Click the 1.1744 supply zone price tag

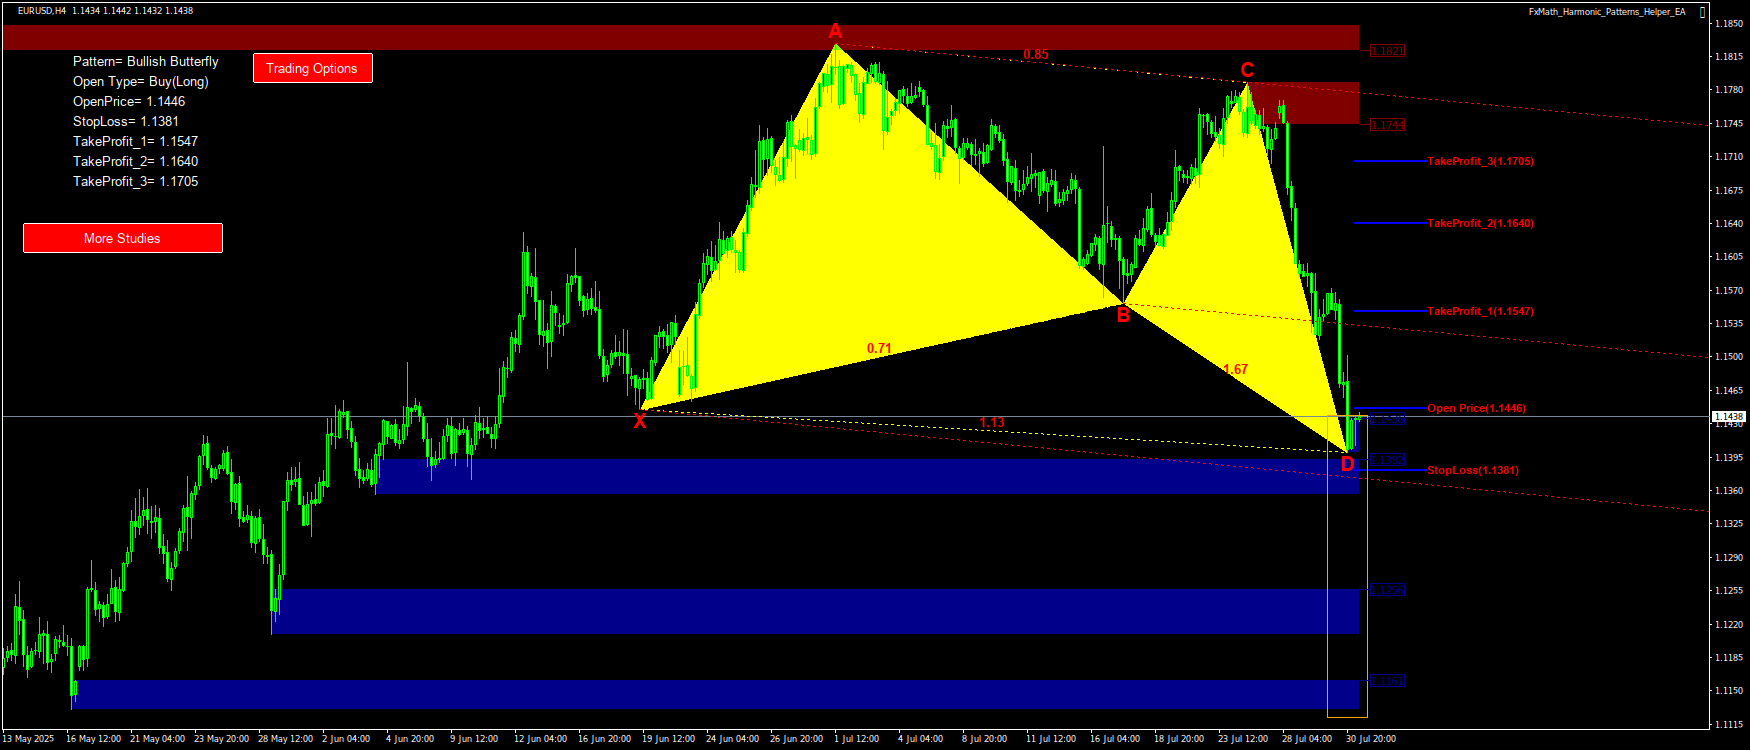pos(1387,125)
